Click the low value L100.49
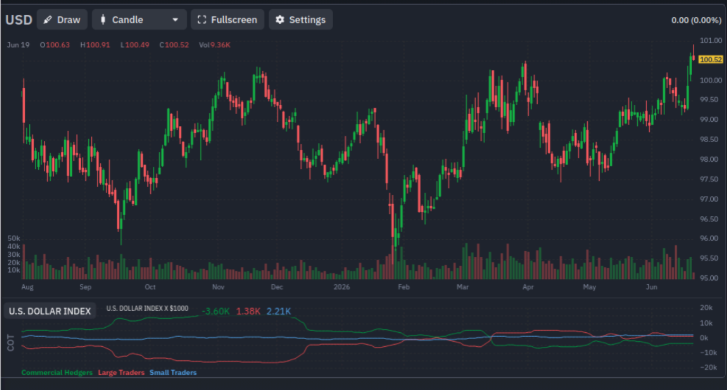The image size is (727, 390). coord(135,45)
